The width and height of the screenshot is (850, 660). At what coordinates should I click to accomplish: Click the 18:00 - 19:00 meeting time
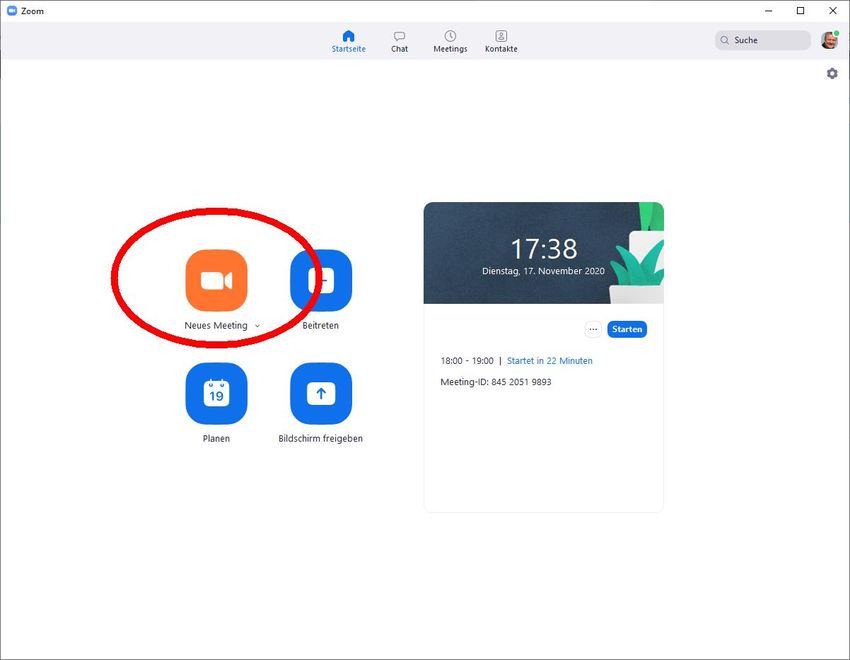[x=467, y=361]
